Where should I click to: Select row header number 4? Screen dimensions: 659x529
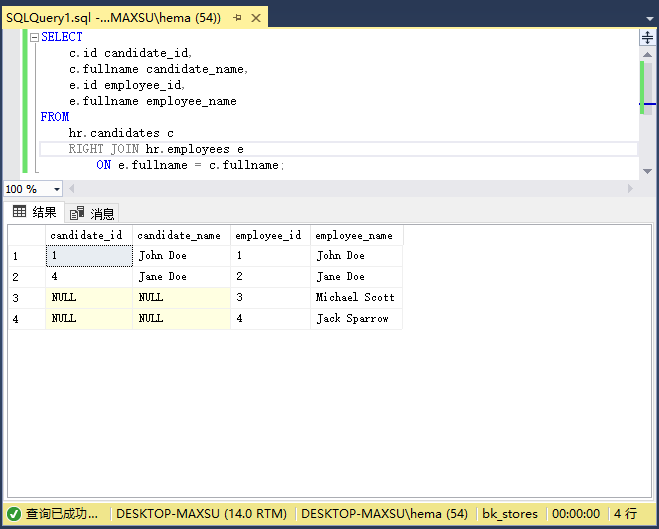[x=27, y=319]
